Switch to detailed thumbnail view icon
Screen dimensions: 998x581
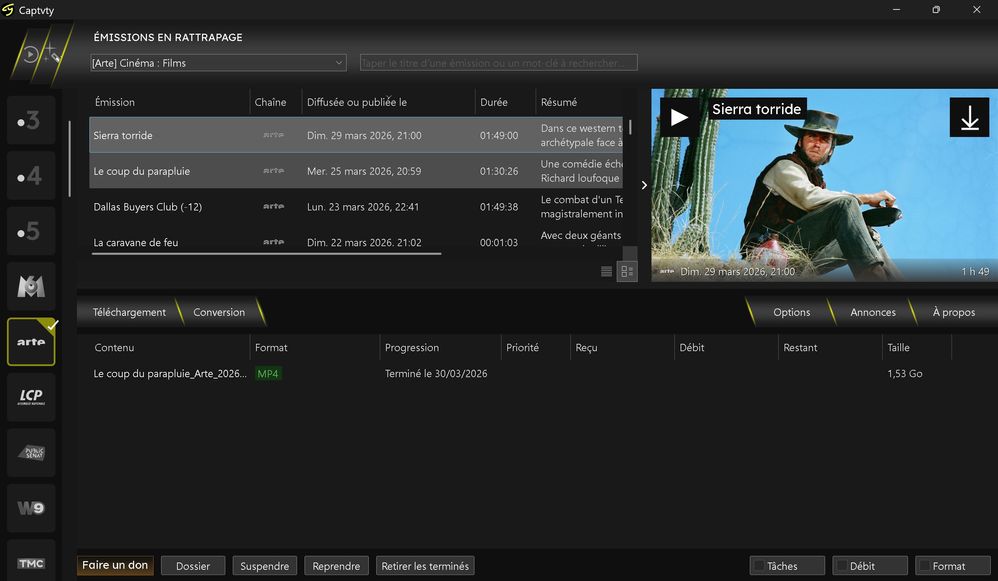(x=627, y=272)
